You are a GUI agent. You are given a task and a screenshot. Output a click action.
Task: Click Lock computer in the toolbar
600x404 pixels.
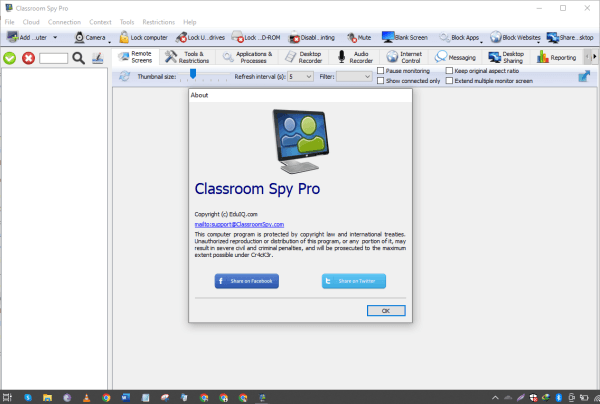pos(143,37)
